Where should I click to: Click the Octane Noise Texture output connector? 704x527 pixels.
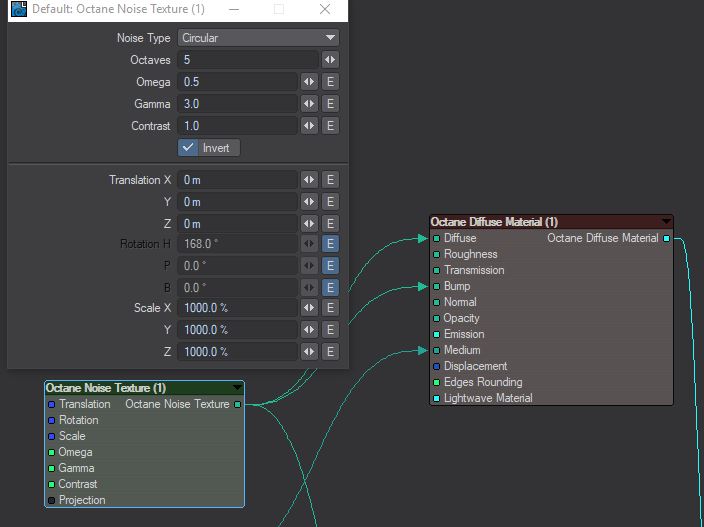click(x=238, y=404)
